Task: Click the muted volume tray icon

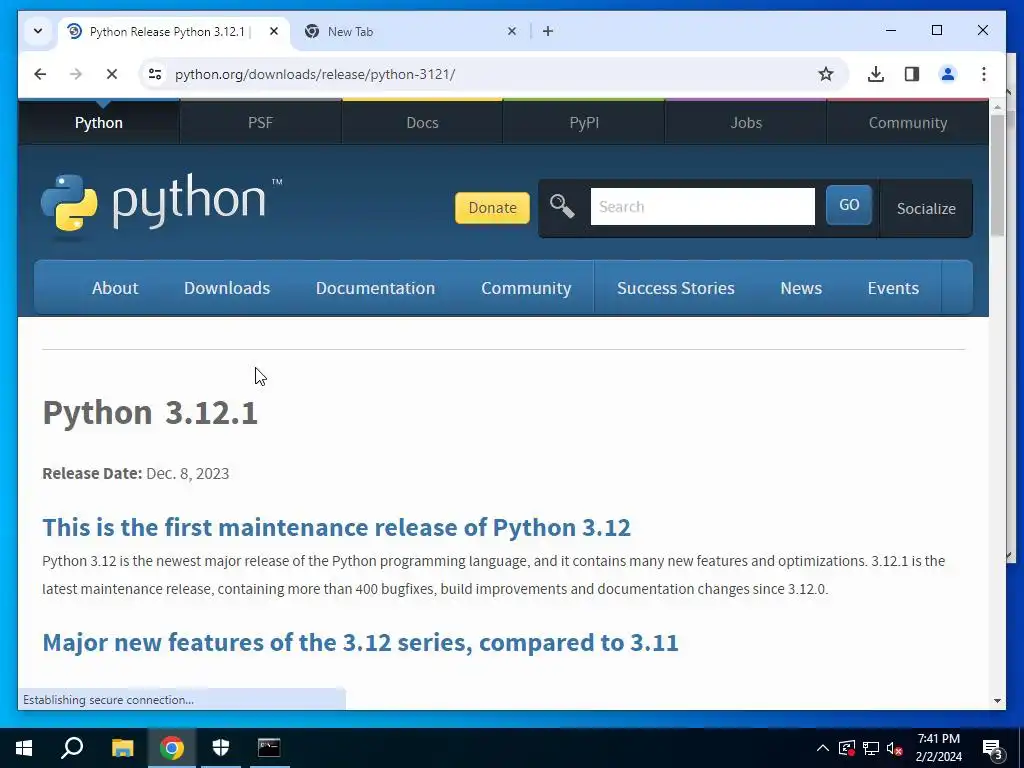Action: pyautogui.click(x=894, y=748)
